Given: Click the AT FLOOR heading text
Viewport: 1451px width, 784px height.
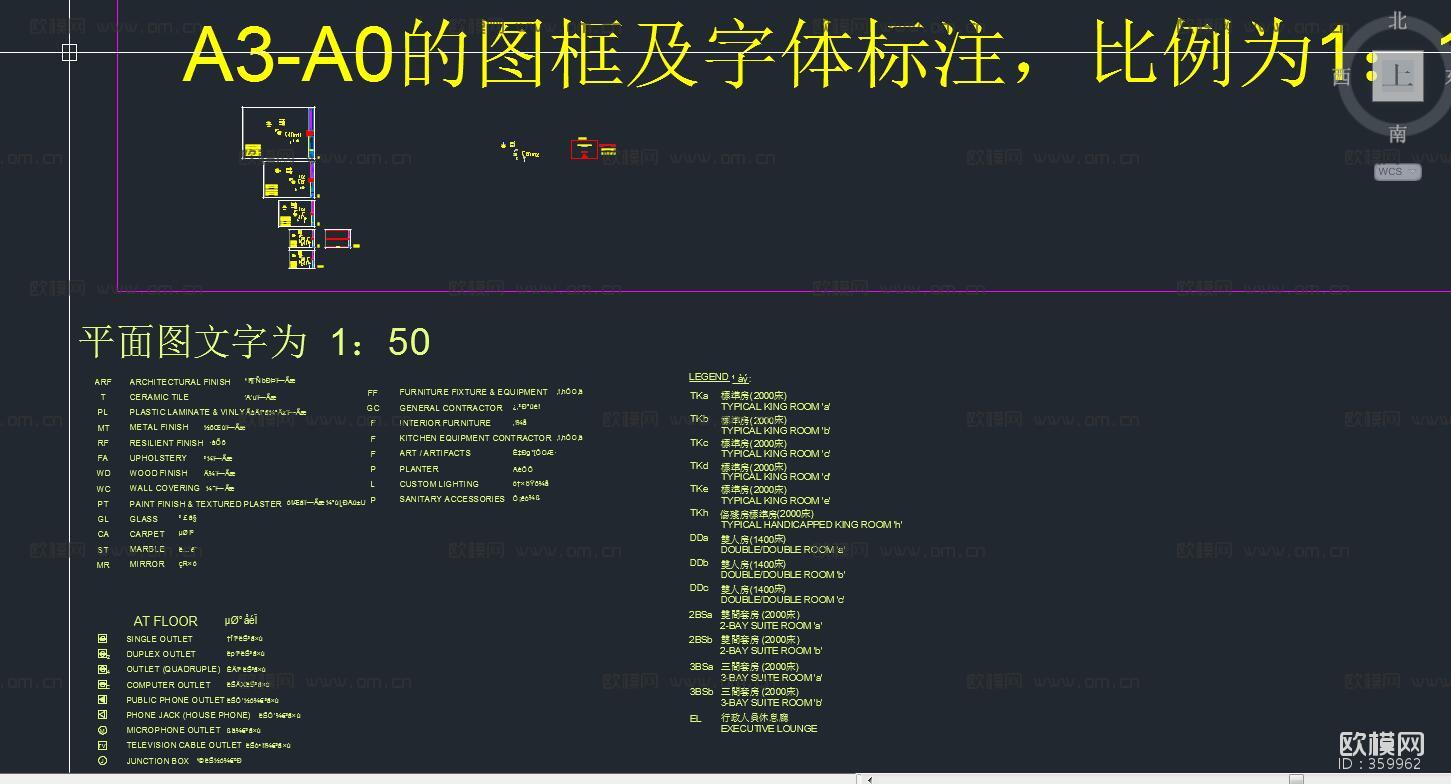Looking at the screenshot, I should tap(165, 621).
